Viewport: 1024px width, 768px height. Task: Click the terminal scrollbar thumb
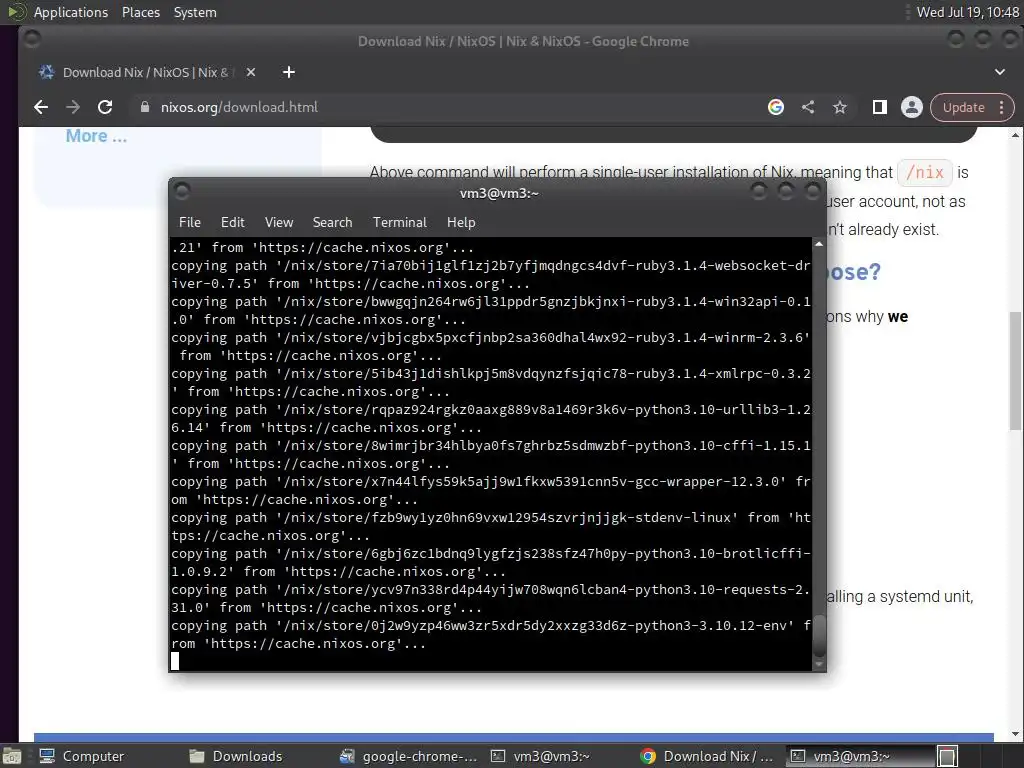[819, 635]
